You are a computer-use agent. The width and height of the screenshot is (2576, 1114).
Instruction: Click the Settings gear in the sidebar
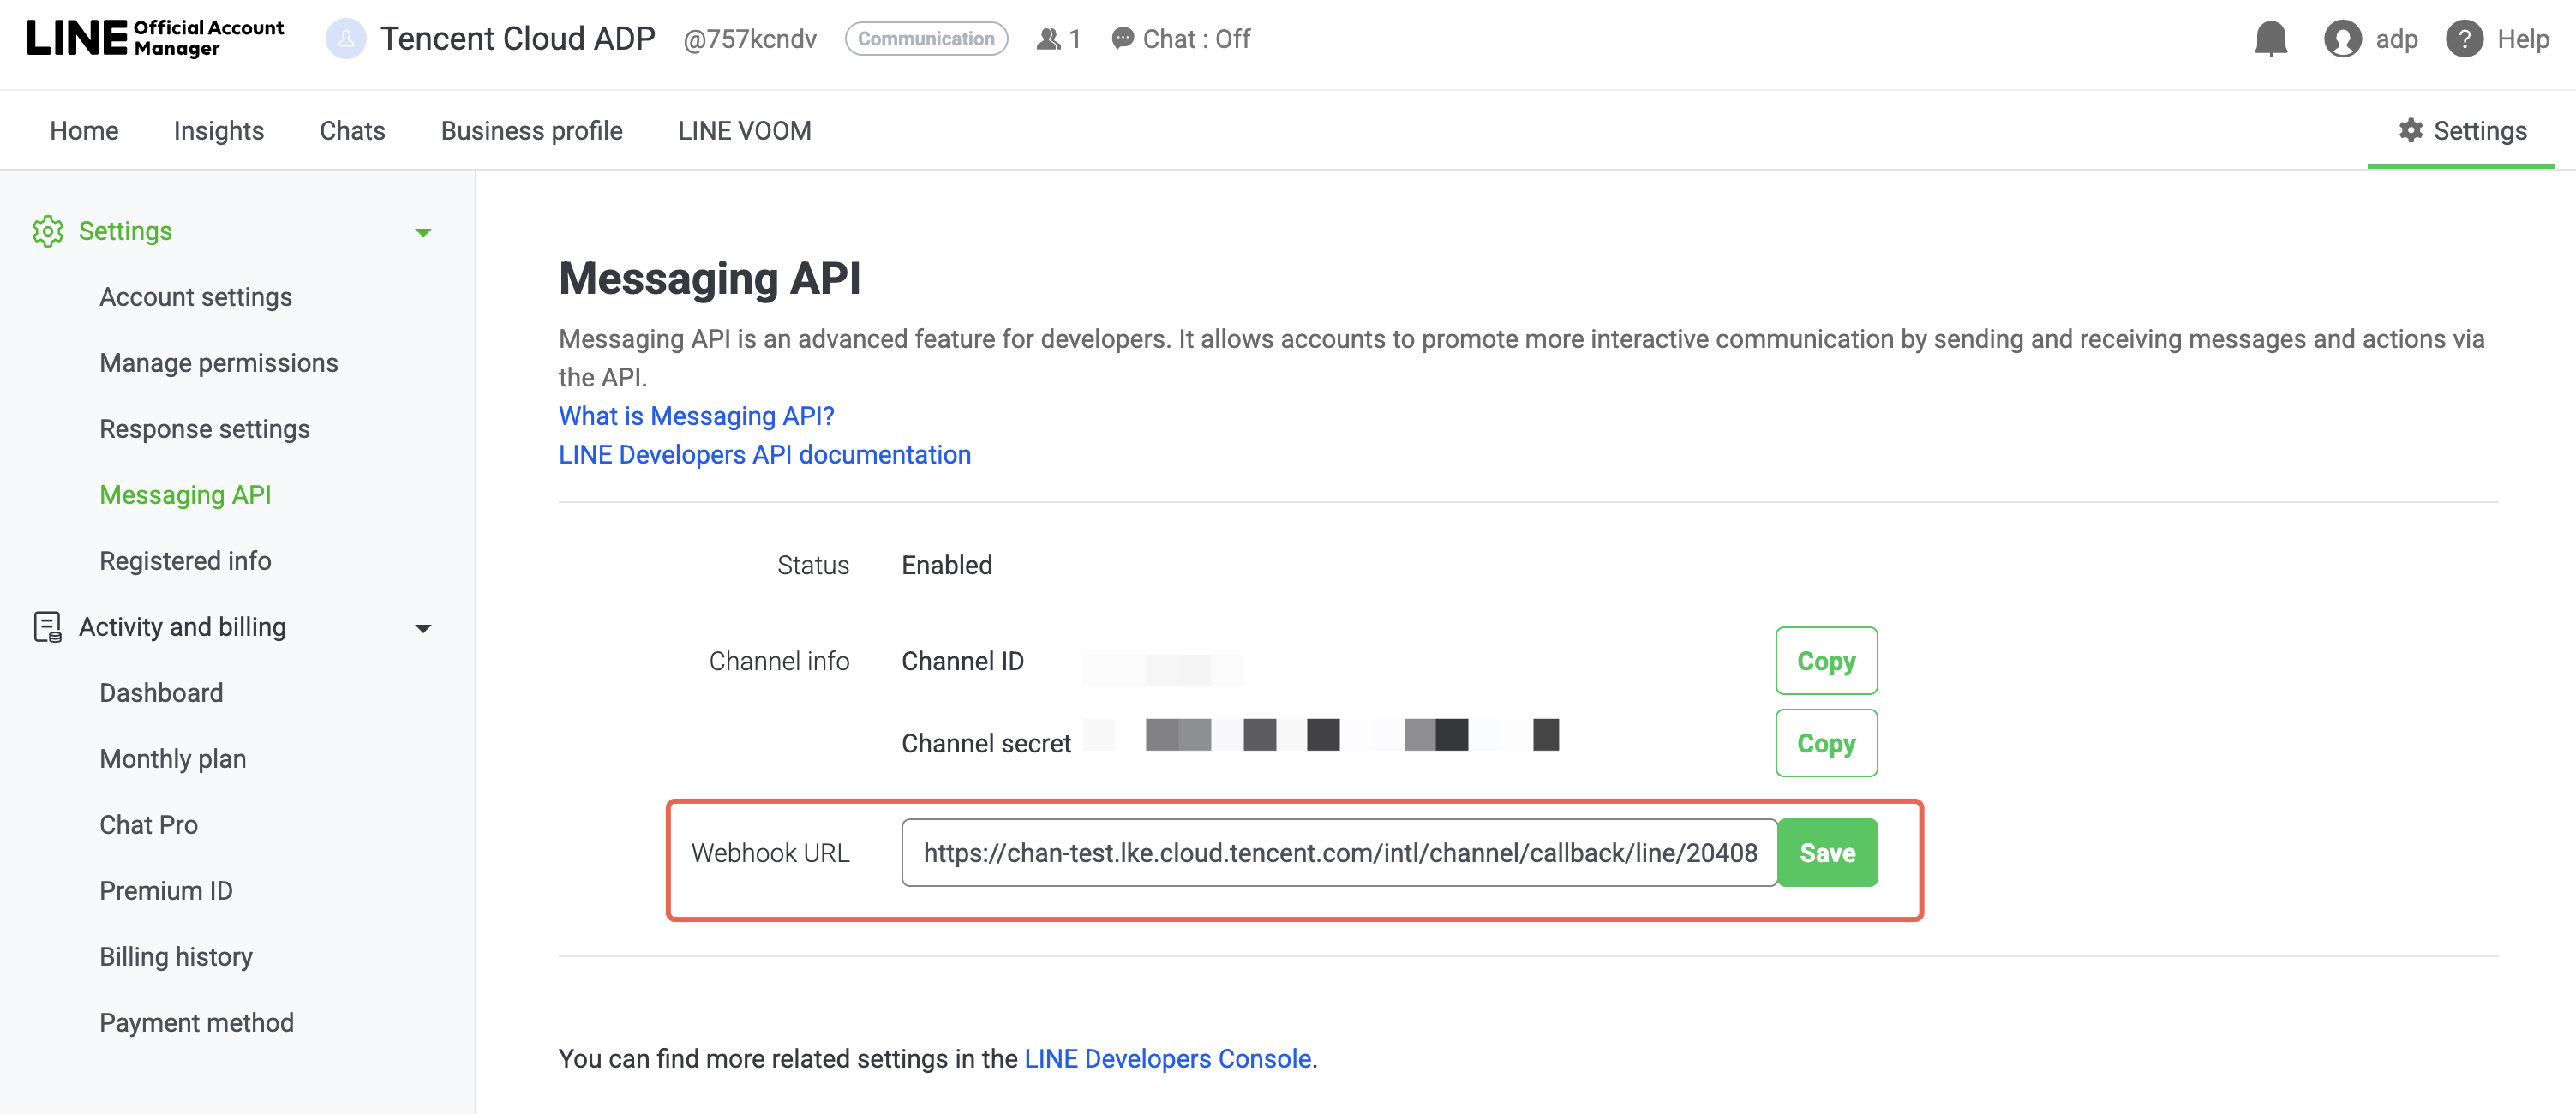(x=47, y=231)
